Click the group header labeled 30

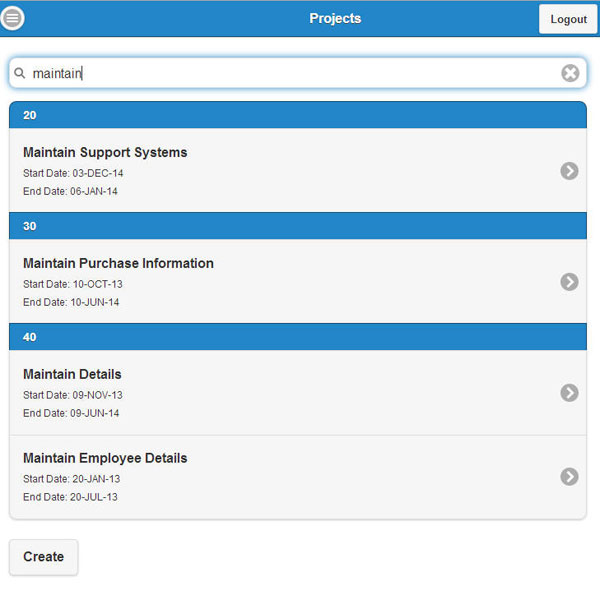297,226
